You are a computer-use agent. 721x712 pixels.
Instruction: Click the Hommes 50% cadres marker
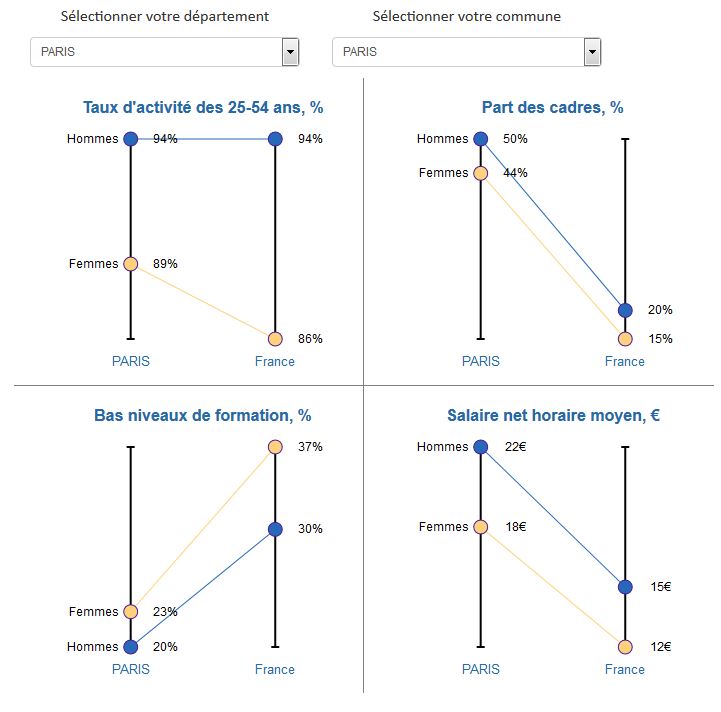[480, 139]
